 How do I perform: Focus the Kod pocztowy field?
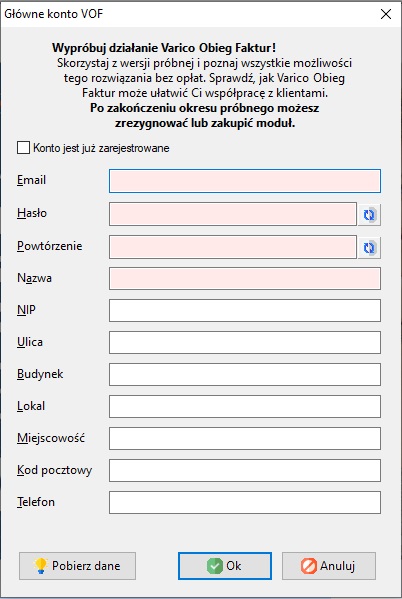coord(245,470)
